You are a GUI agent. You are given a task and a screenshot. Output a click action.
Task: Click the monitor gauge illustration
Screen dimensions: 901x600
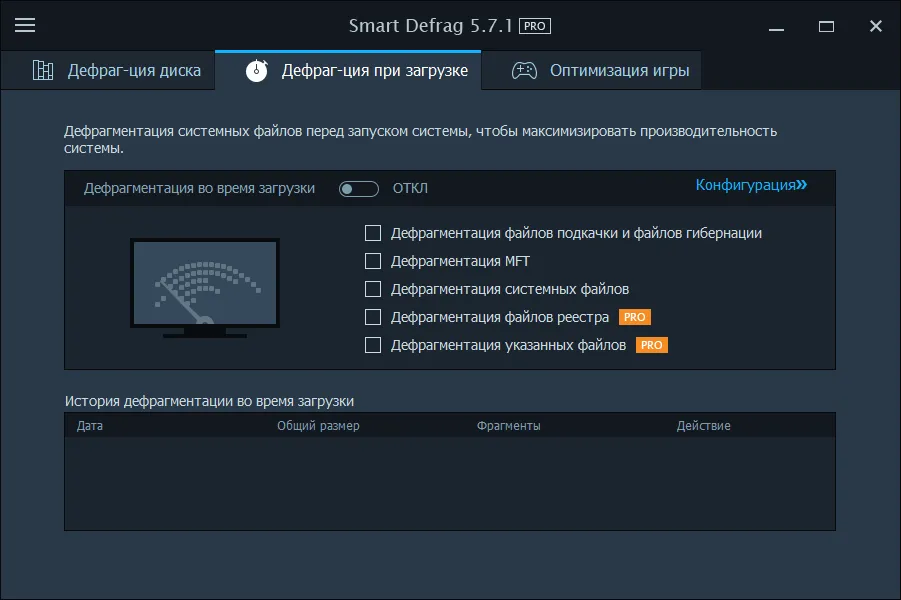[205, 288]
